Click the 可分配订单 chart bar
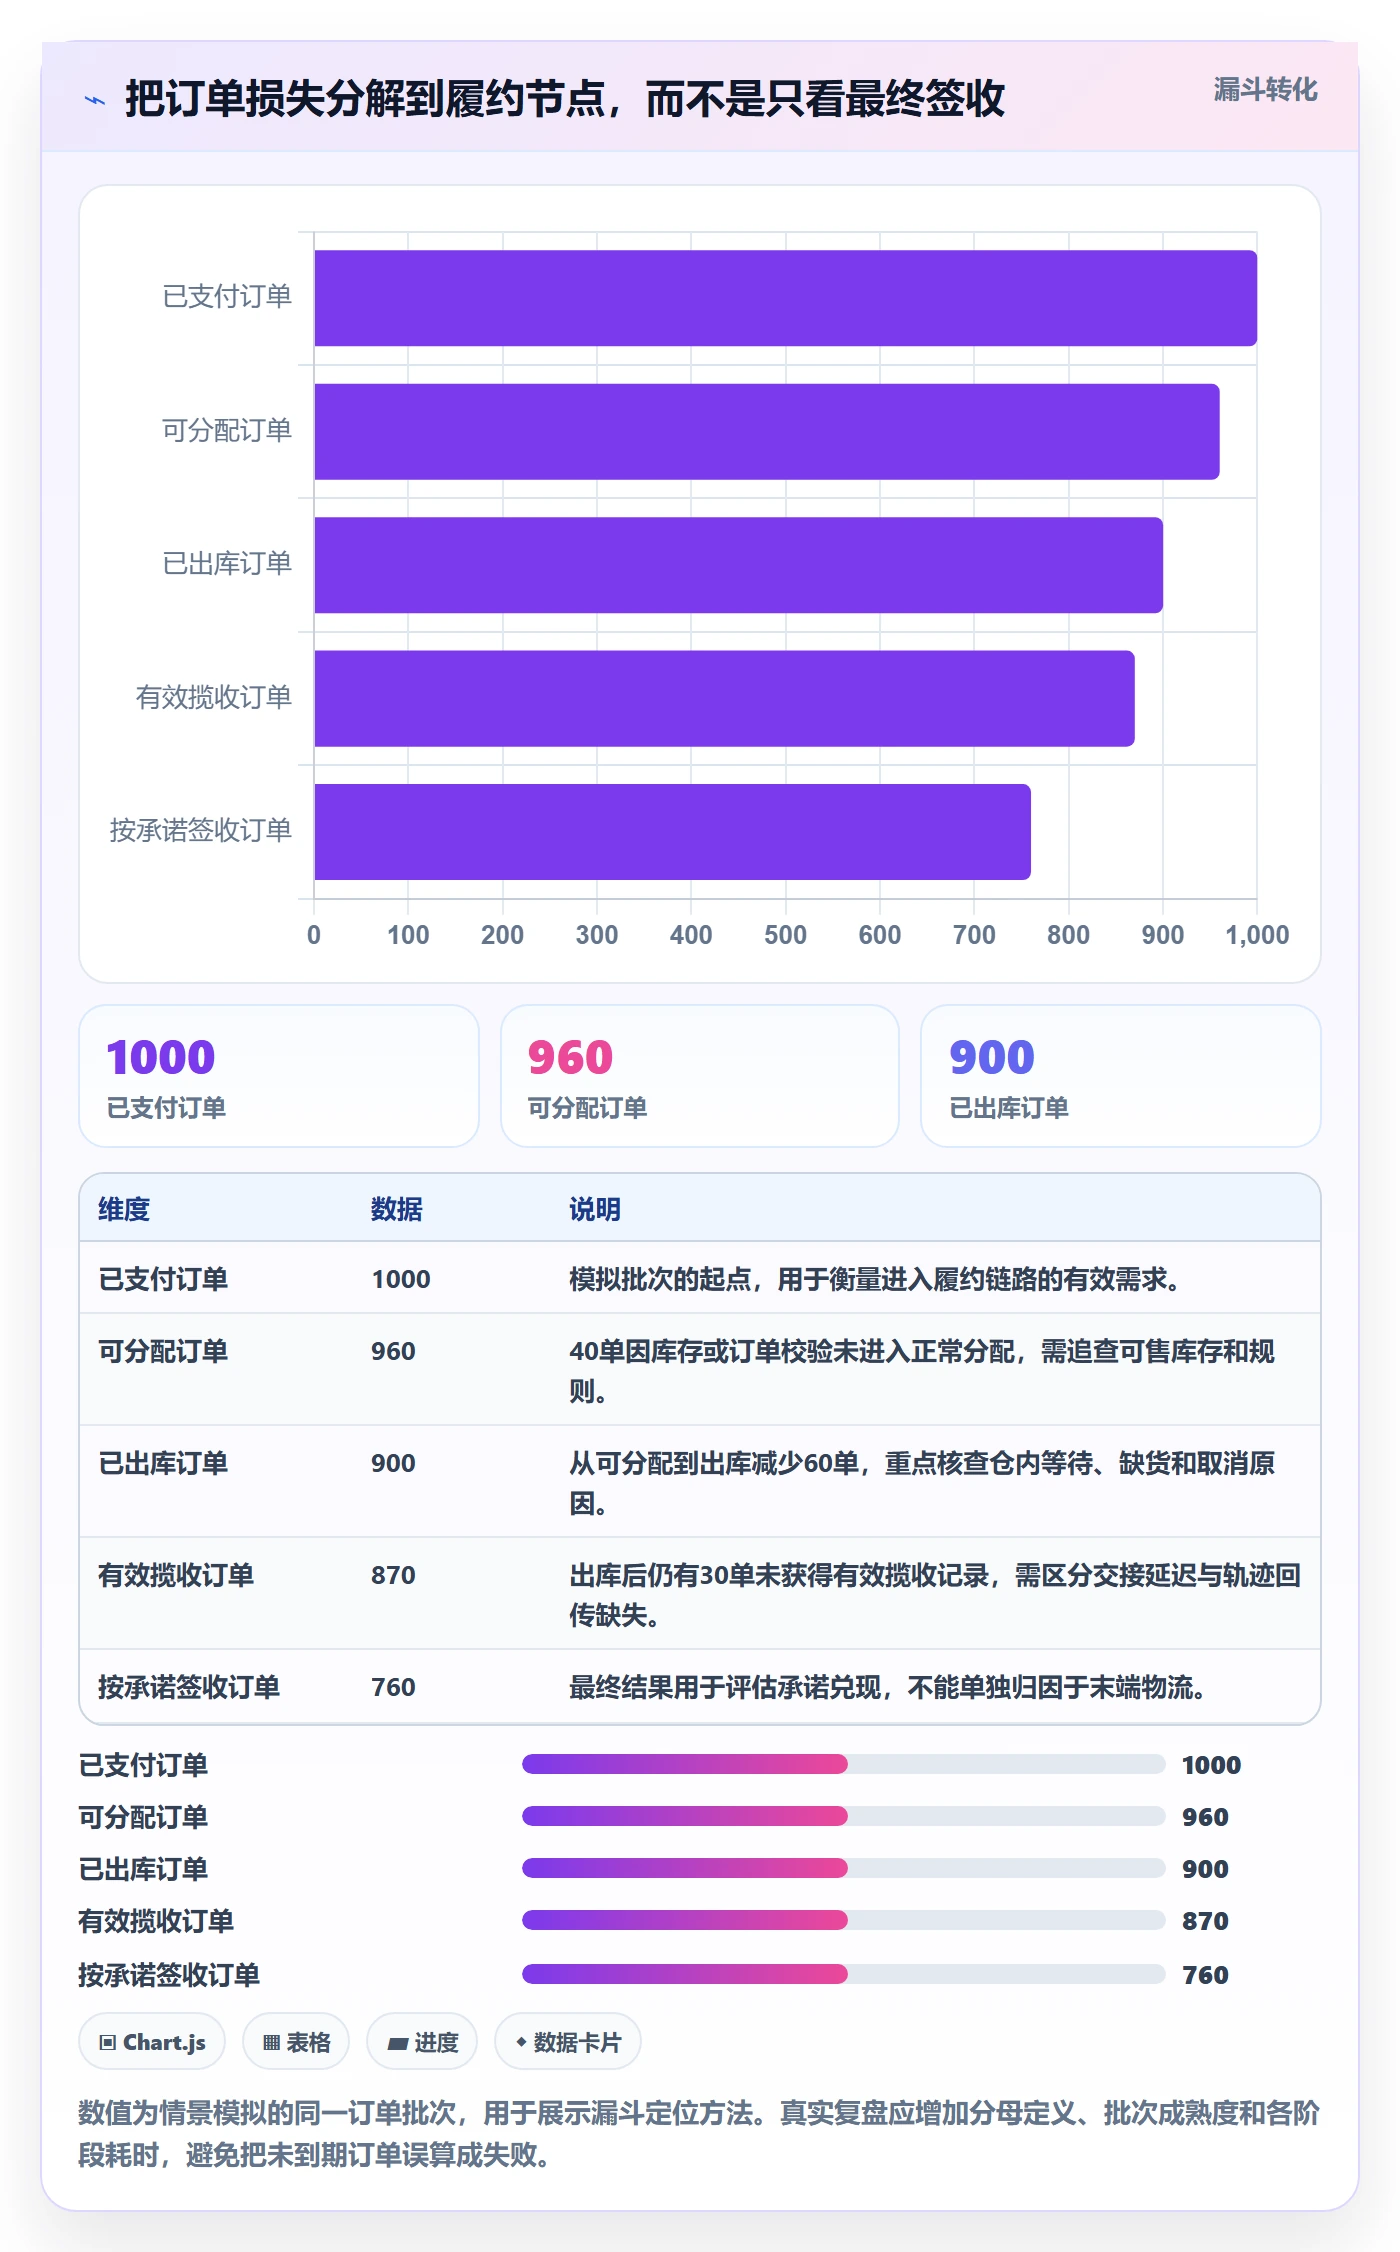The image size is (1400, 2252). click(x=767, y=431)
